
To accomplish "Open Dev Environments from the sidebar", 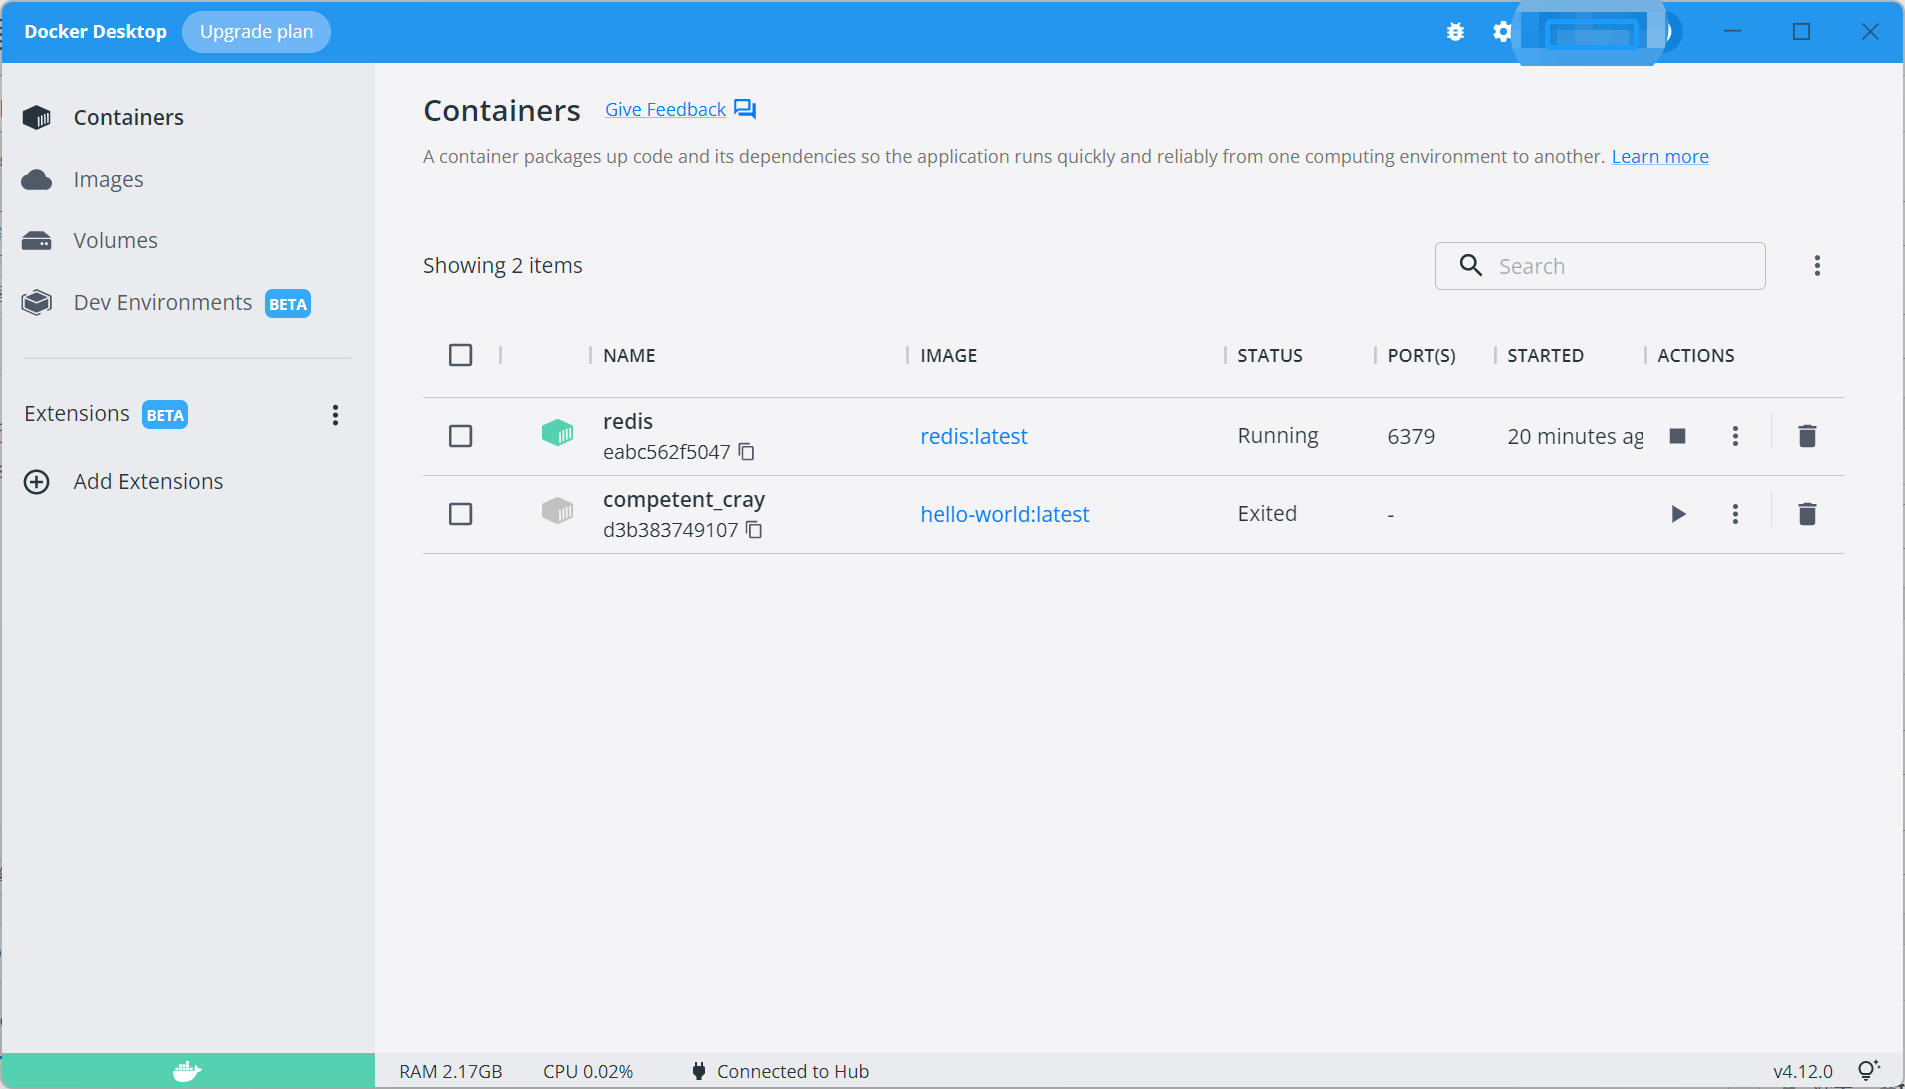I will coord(162,302).
